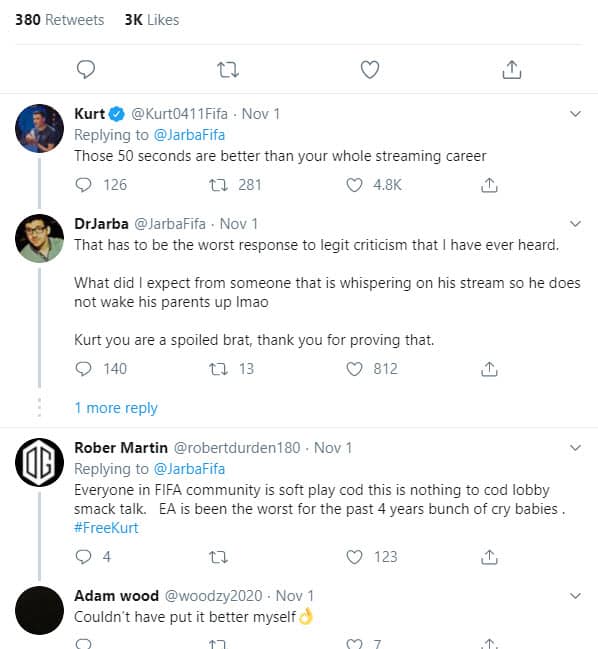
Task: Open the #FreeKurt hashtag
Action: pos(106,528)
